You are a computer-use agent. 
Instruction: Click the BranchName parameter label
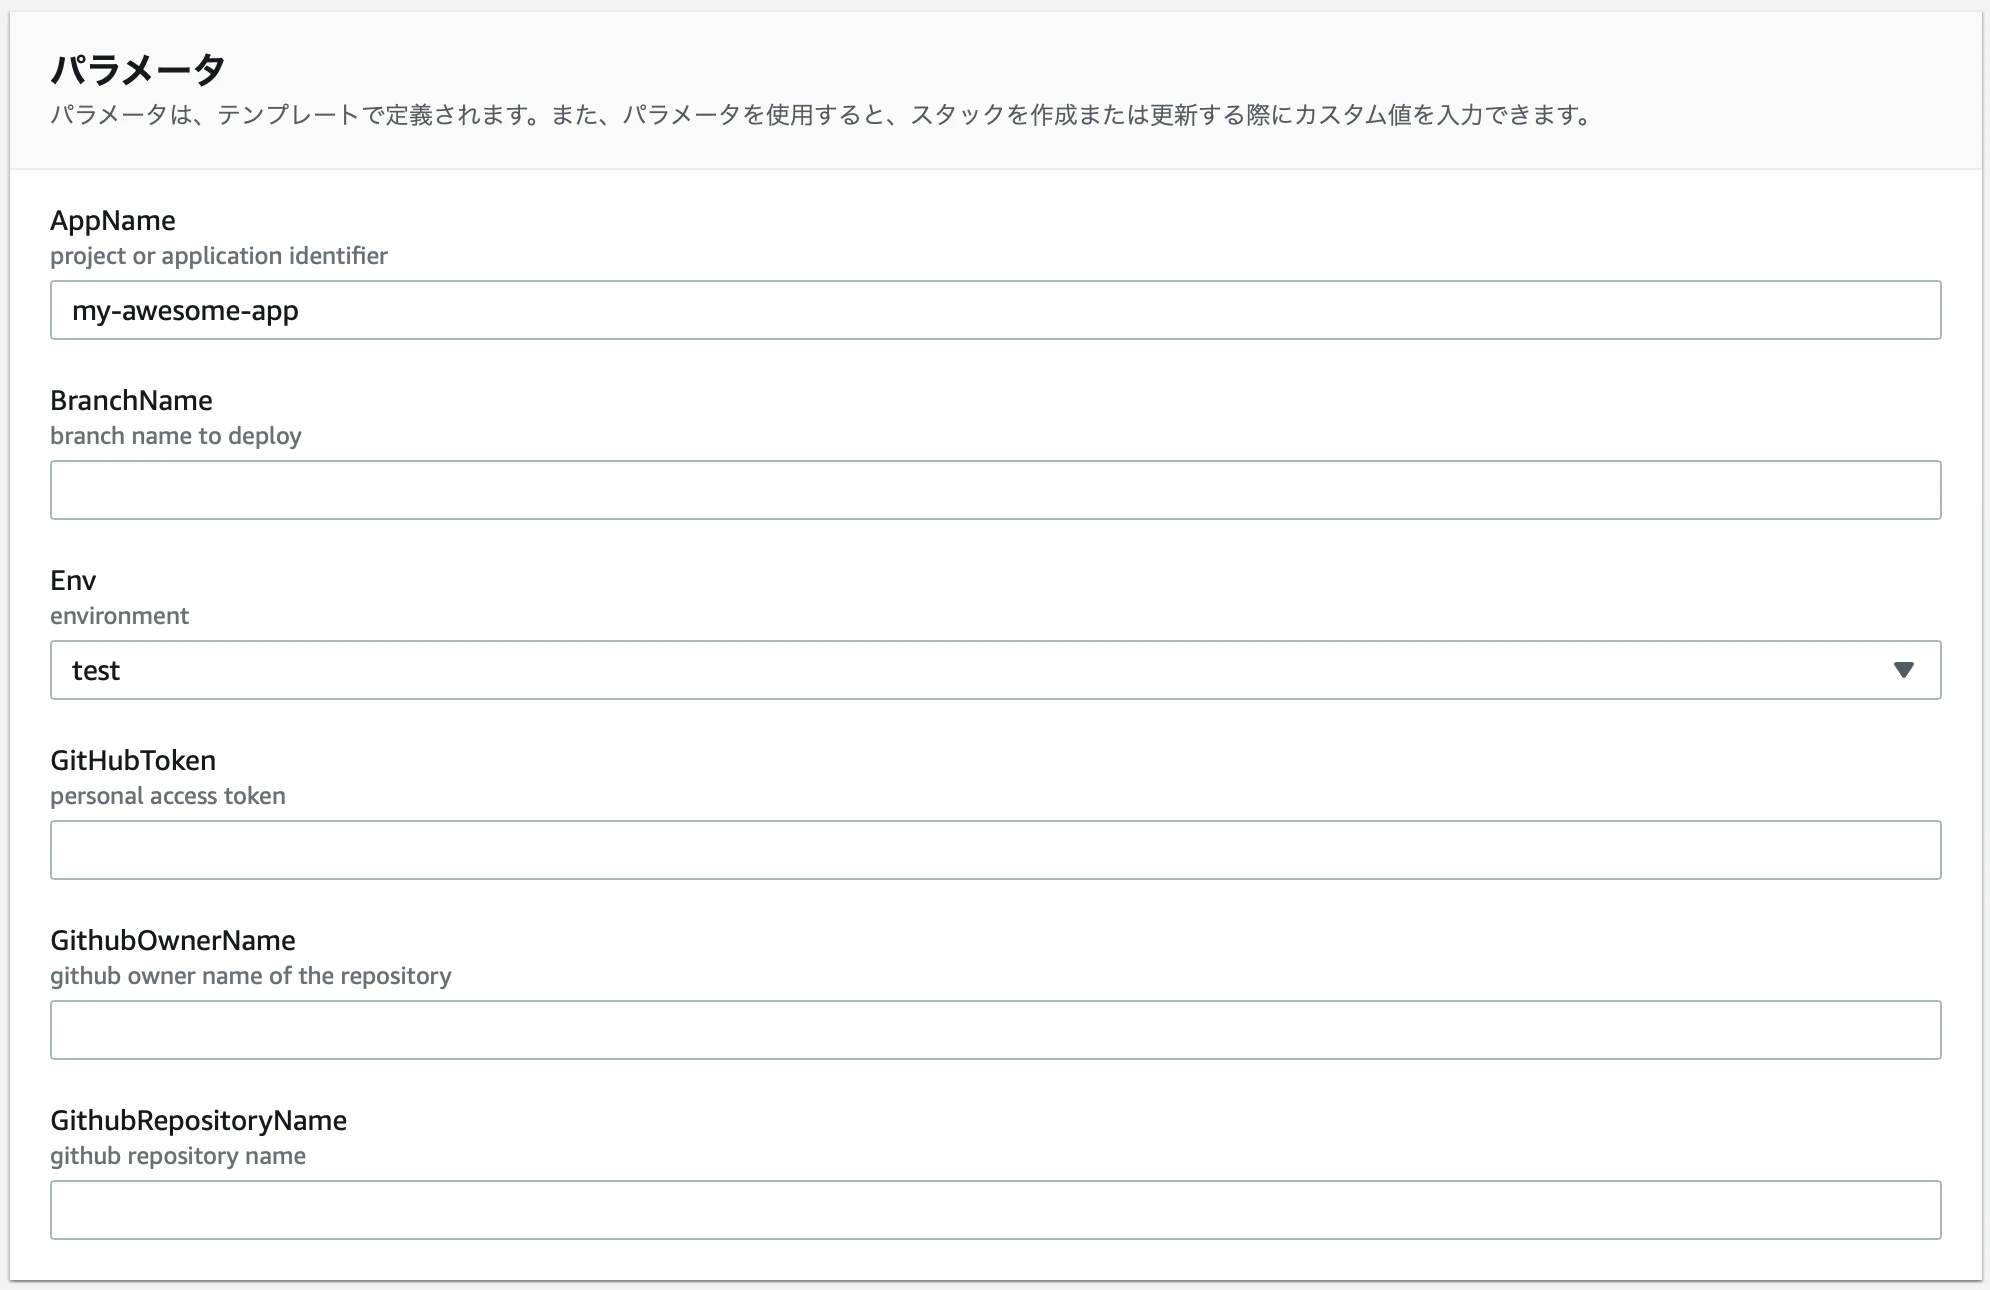[131, 400]
